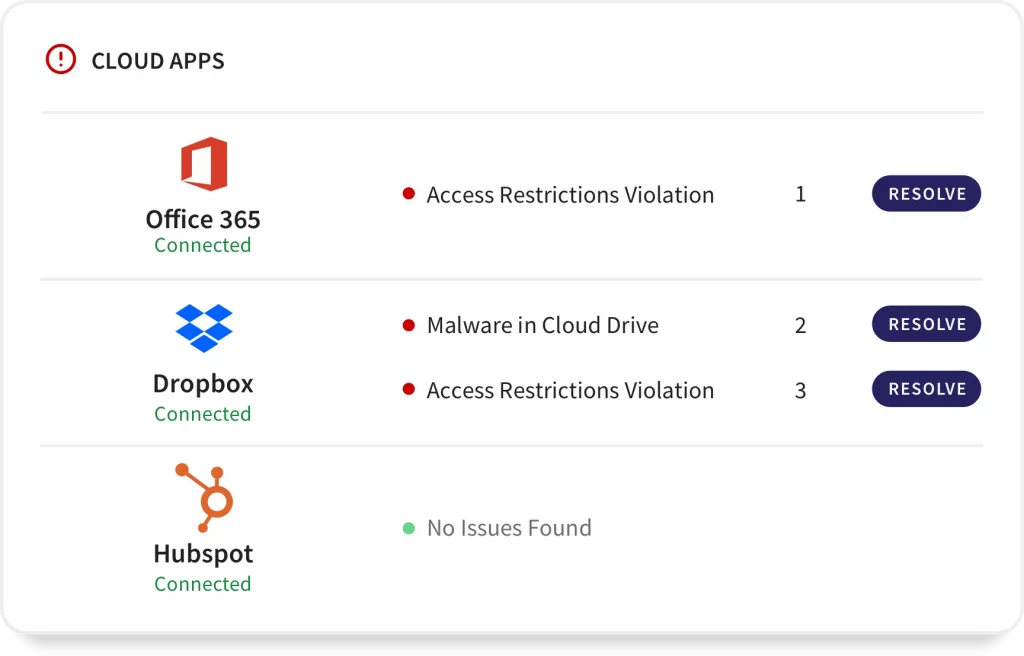Click the issue count 3 for Dropbox

click(800, 390)
